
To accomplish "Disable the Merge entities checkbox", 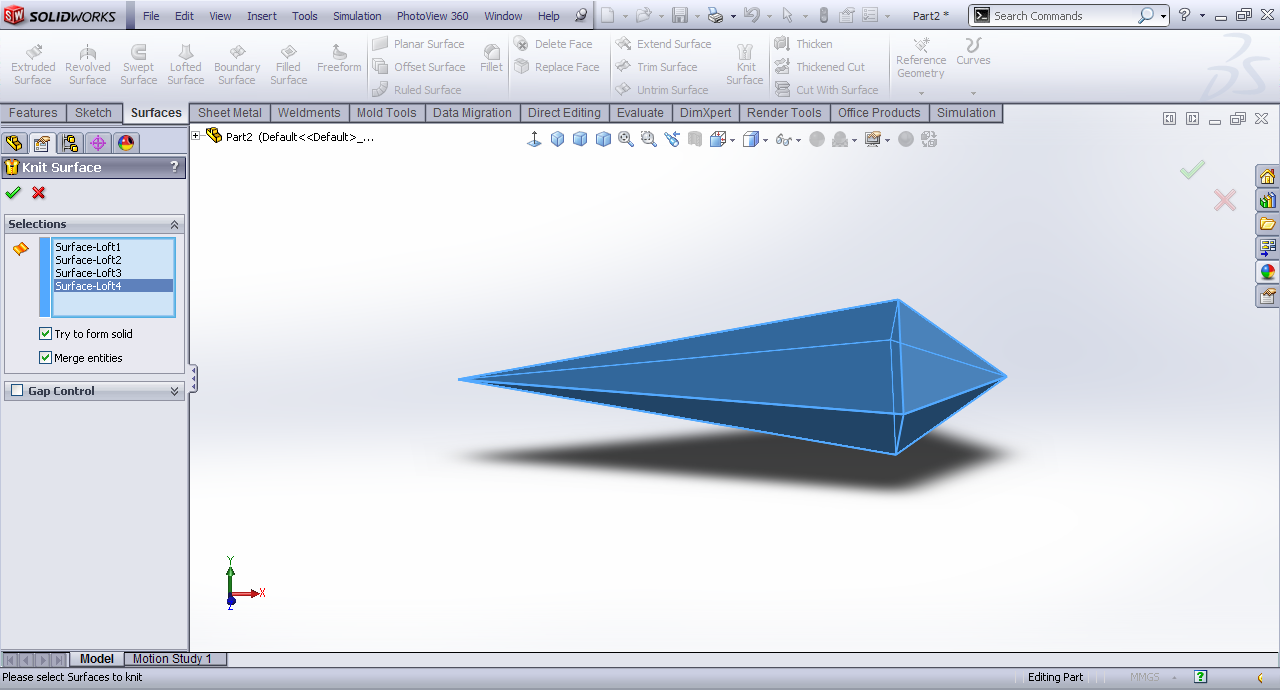I will coord(45,358).
